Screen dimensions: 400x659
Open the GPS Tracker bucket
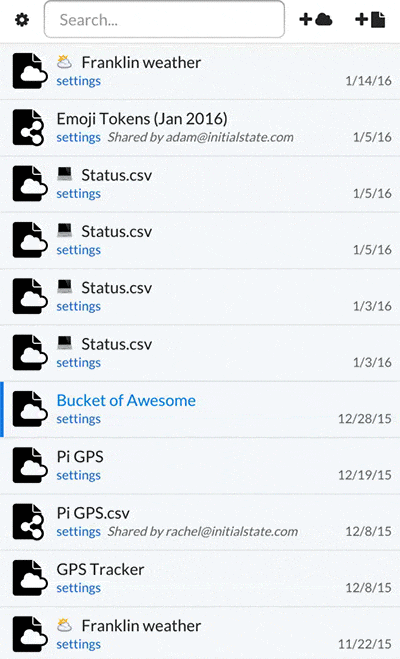pos(100,569)
